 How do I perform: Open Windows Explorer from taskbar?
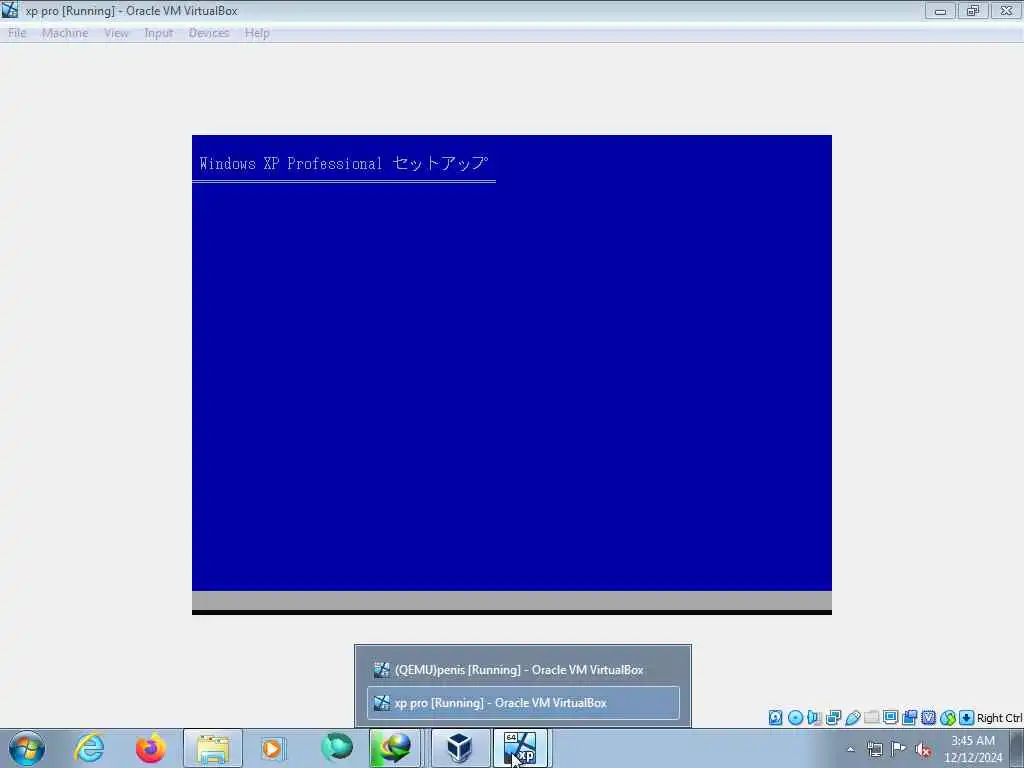click(213, 748)
